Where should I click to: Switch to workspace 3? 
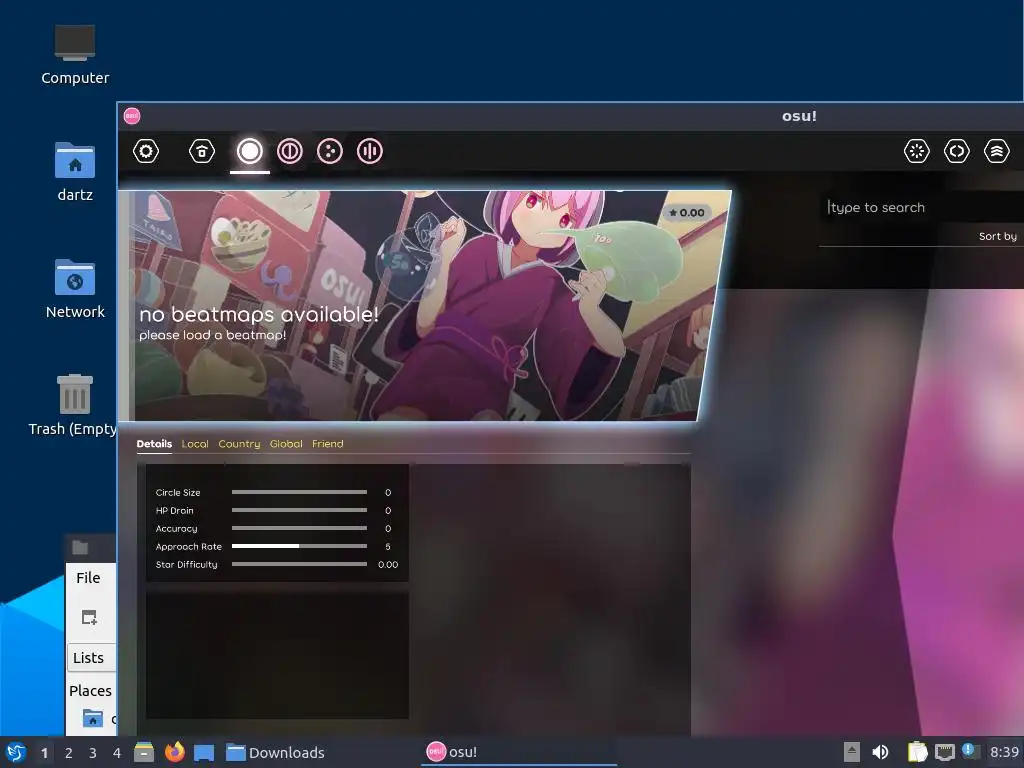click(x=93, y=753)
